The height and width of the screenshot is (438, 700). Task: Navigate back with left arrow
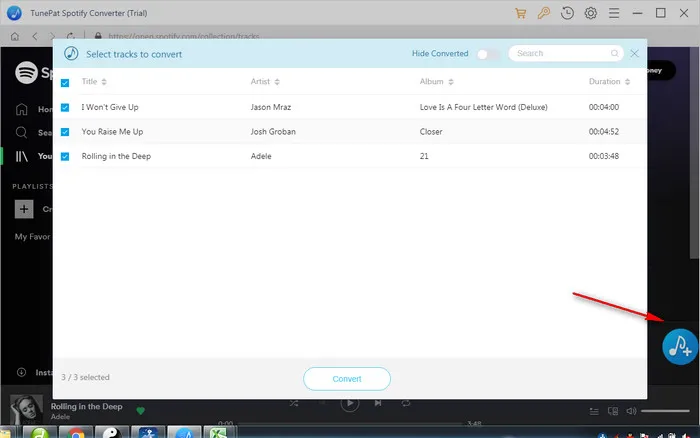pyautogui.click(x=35, y=36)
